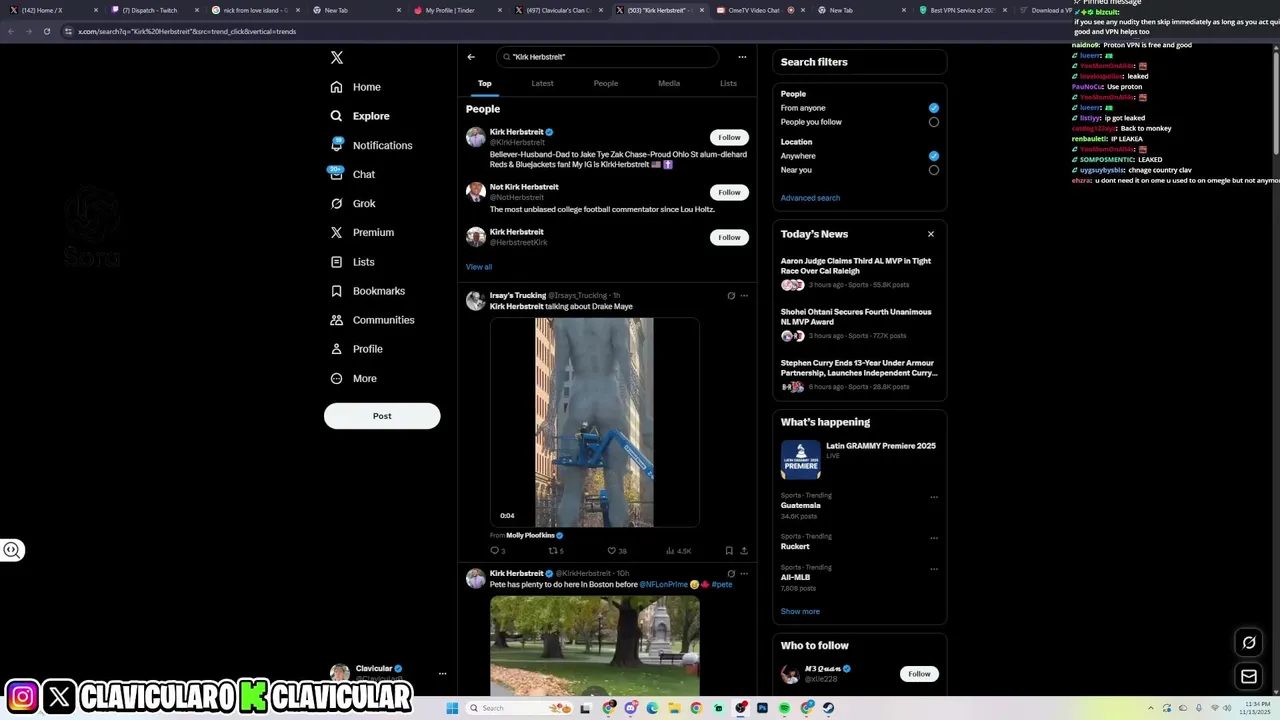
Task: Switch to the Latest tab
Action: pyautogui.click(x=542, y=83)
